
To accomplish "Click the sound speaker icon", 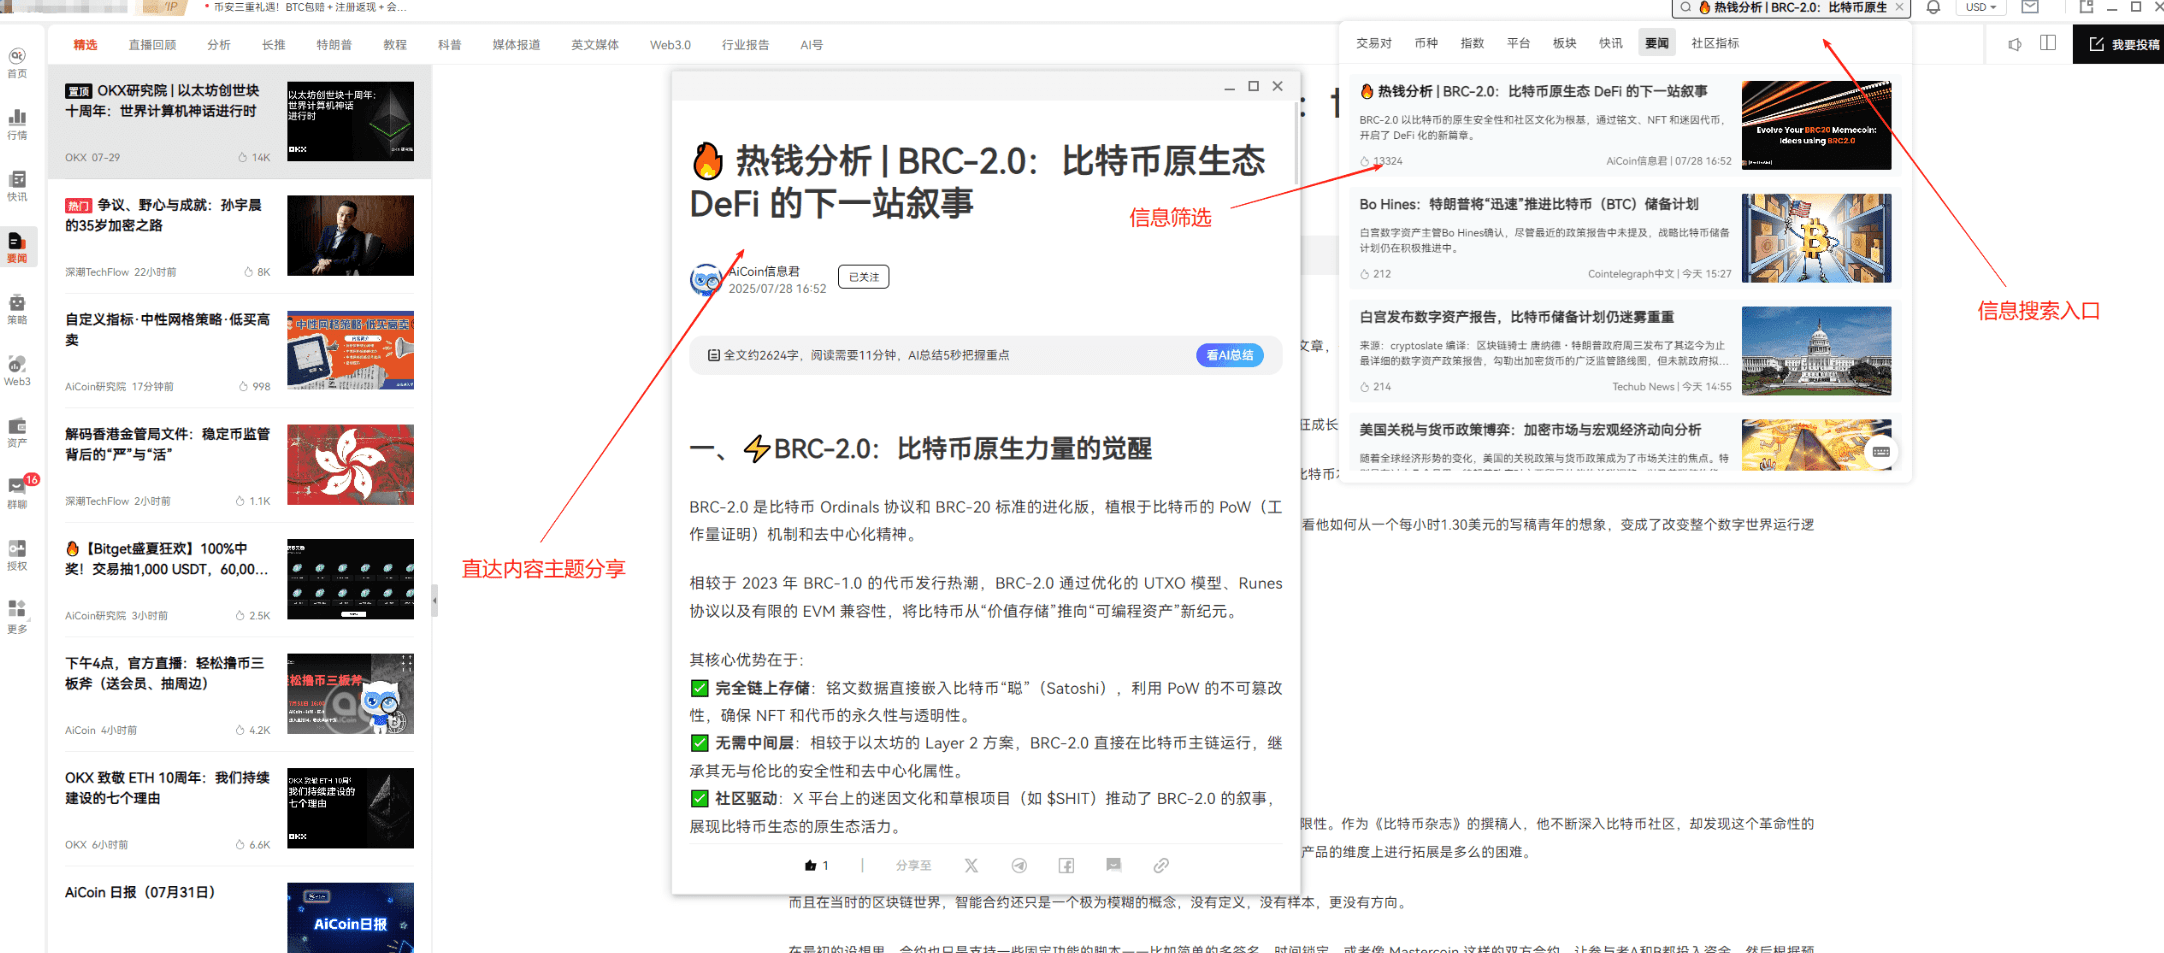I will (x=2015, y=44).
